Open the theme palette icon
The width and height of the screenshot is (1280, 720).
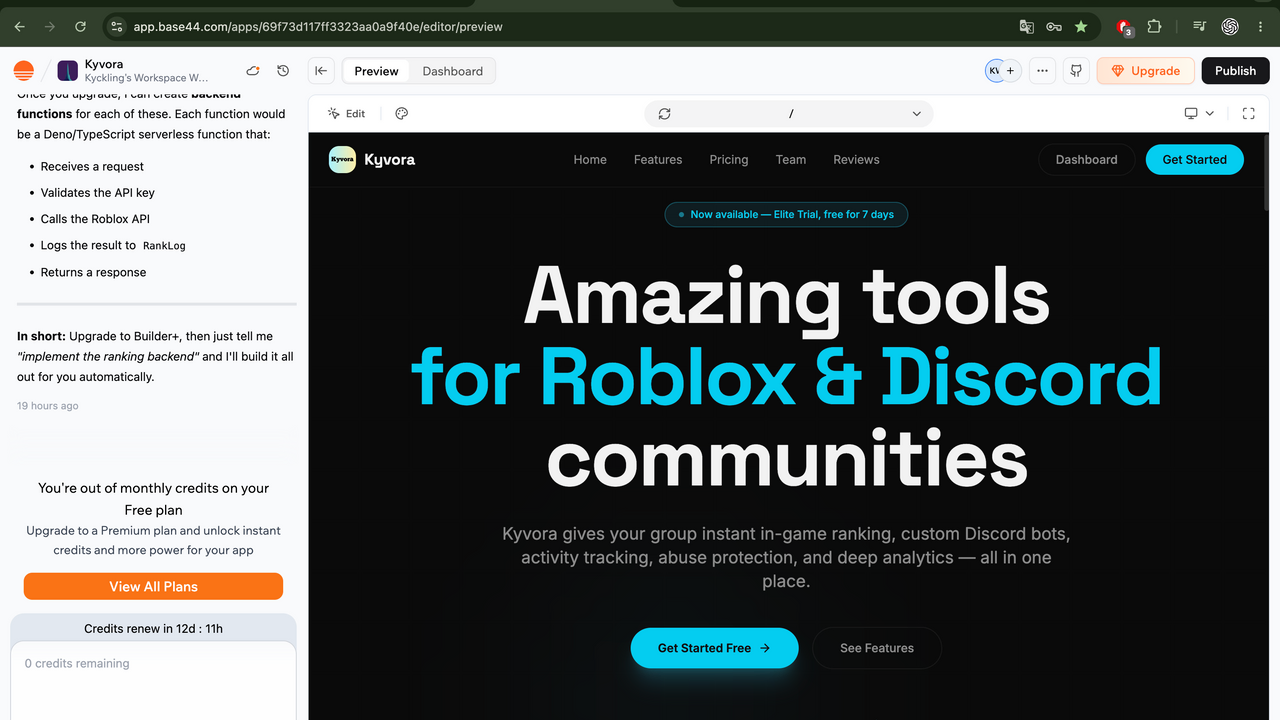402,114
